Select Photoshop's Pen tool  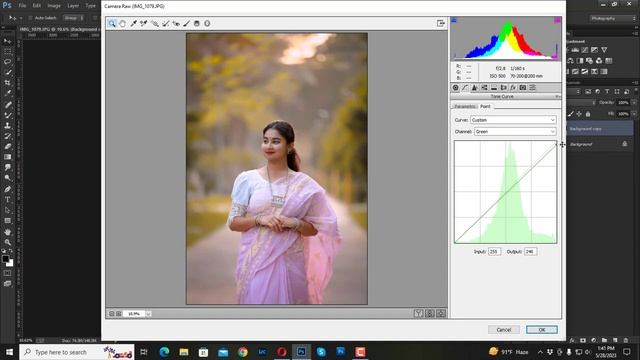7,189
